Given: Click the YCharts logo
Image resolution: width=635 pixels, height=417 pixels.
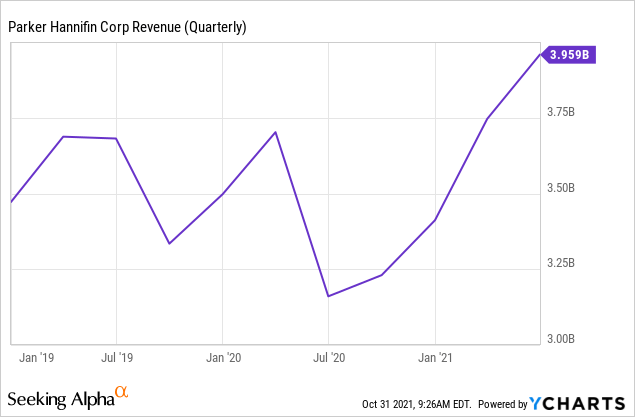Looking at the screenshot, I should 577,403.
